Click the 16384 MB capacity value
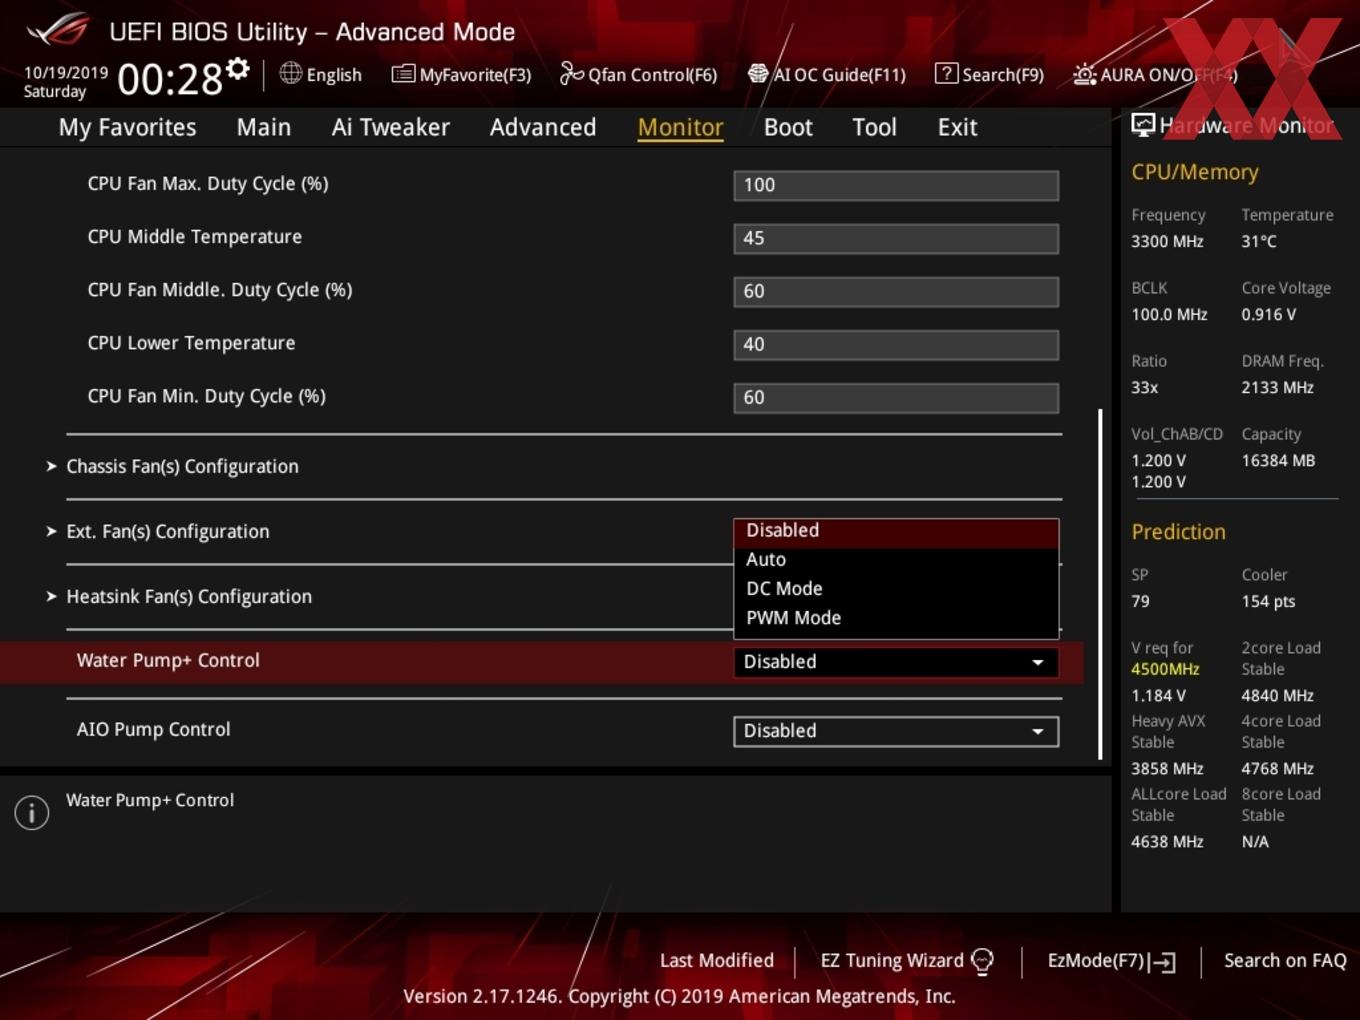1360x1020 pixels. click(x=1278, y=461)
